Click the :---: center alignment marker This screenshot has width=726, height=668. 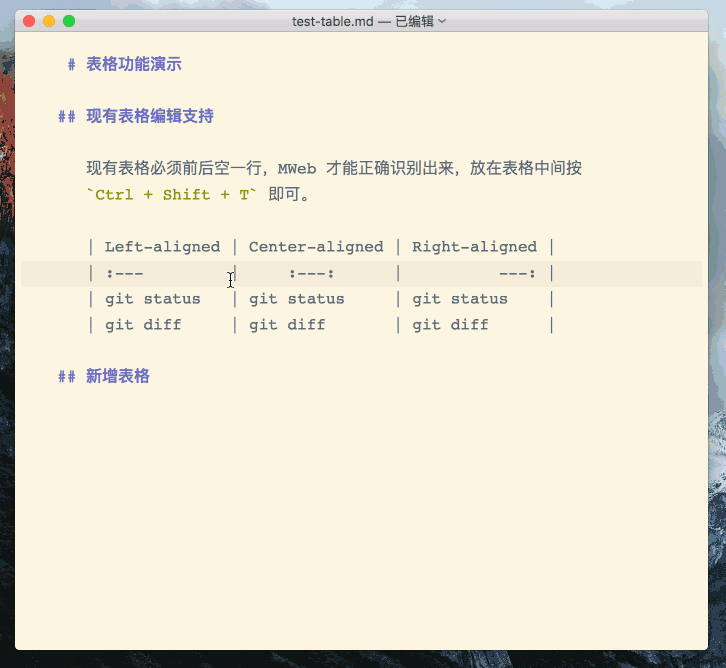coord(312,274)
